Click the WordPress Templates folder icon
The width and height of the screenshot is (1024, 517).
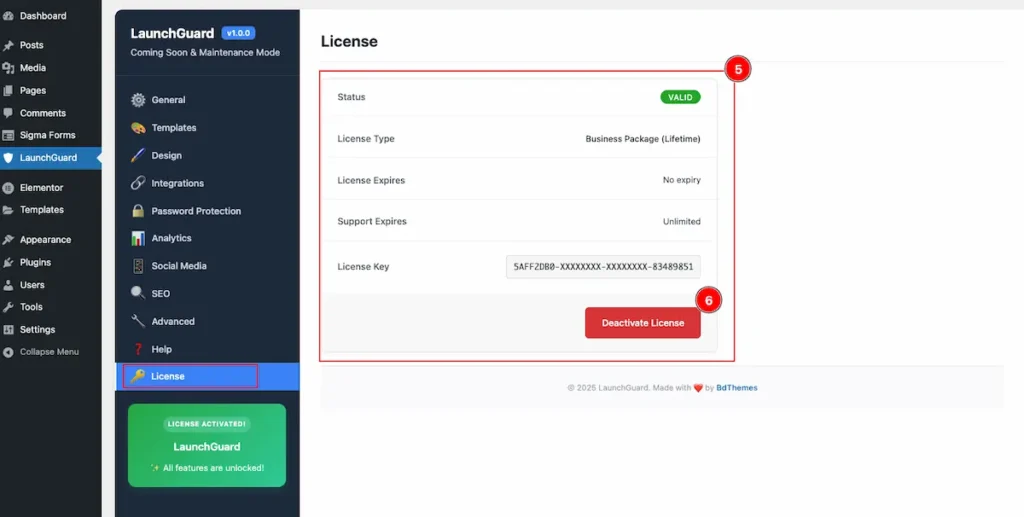8,210
